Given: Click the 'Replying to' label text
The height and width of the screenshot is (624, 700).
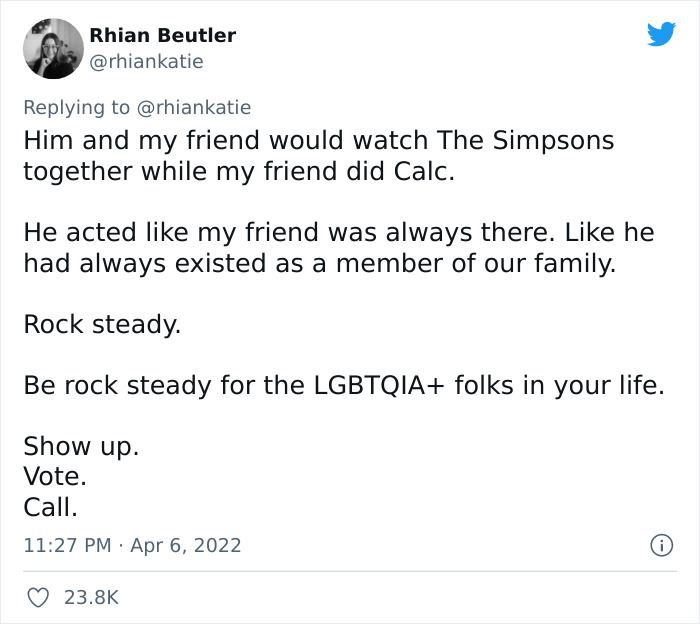Looking at the screenshot, I should click(x=75, y=107).
